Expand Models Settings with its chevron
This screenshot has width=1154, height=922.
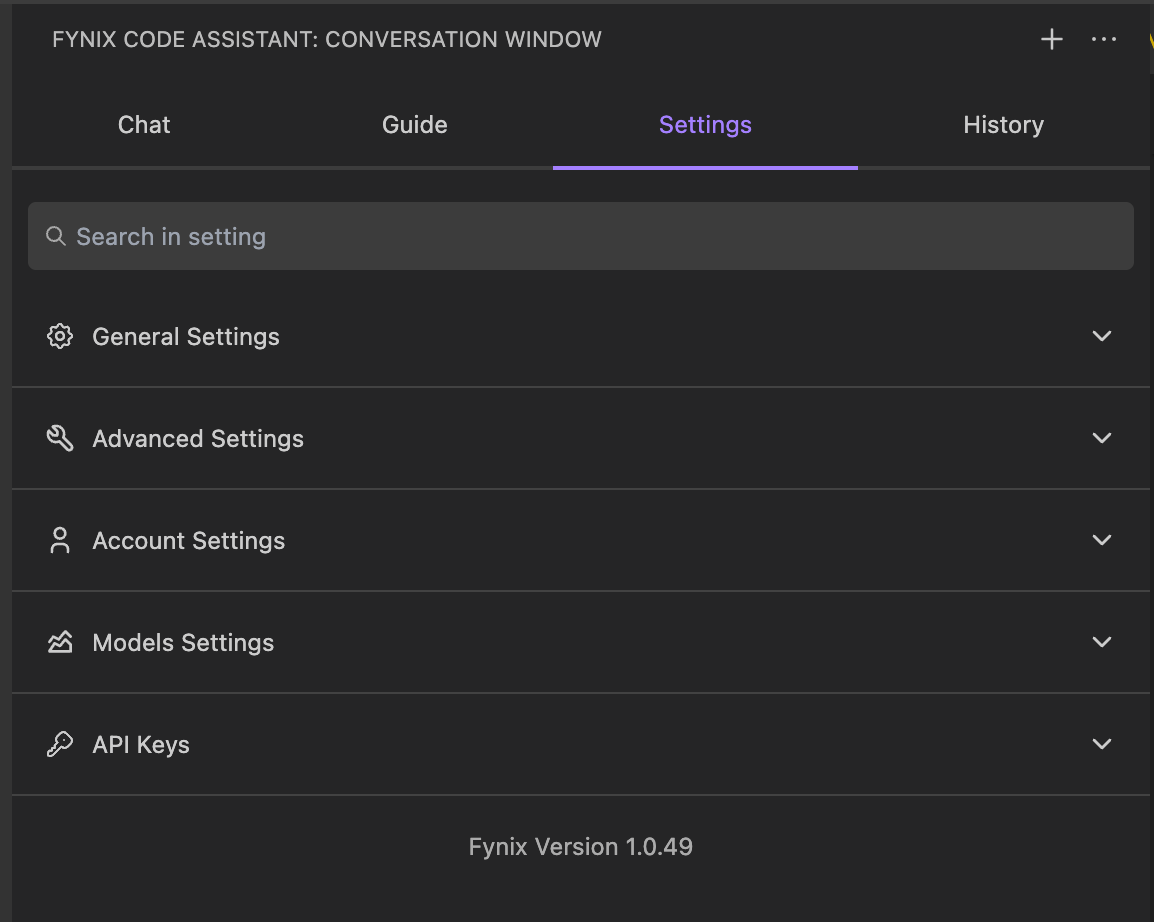(1101, 642)
